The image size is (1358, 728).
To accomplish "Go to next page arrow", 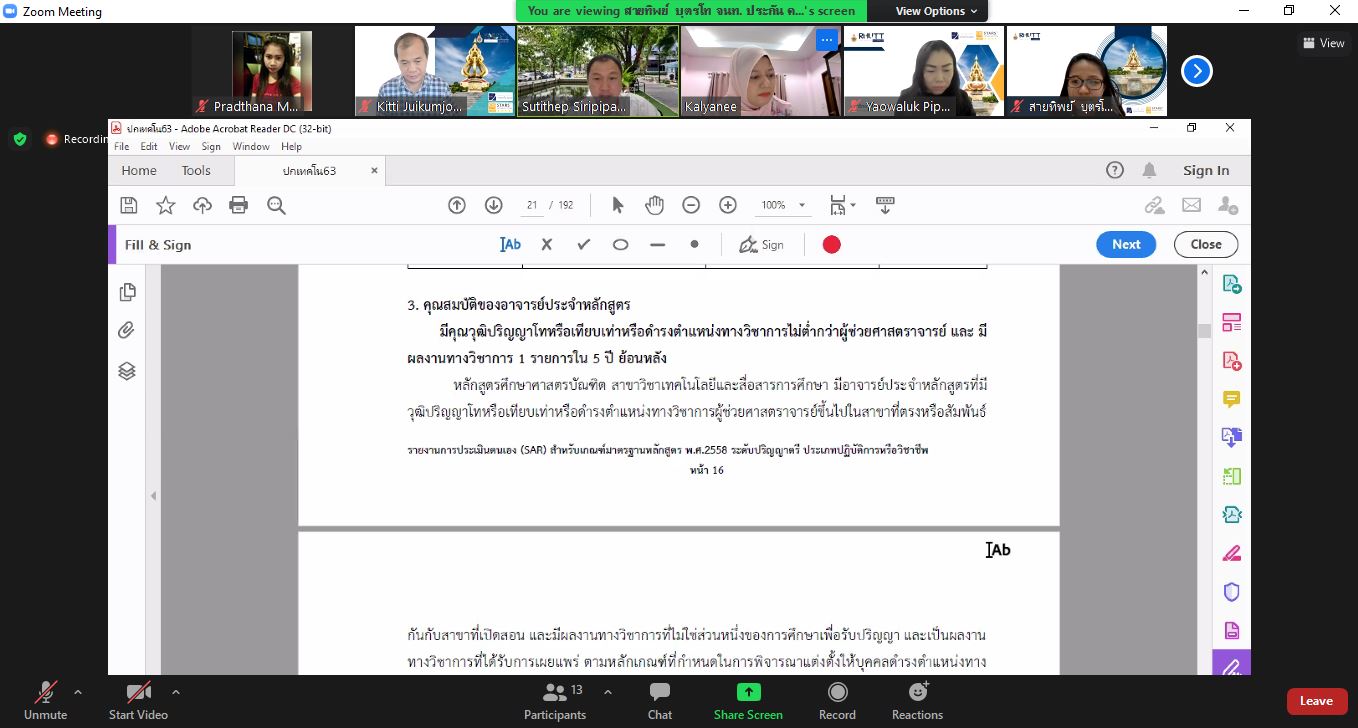I will click(493, 205).
